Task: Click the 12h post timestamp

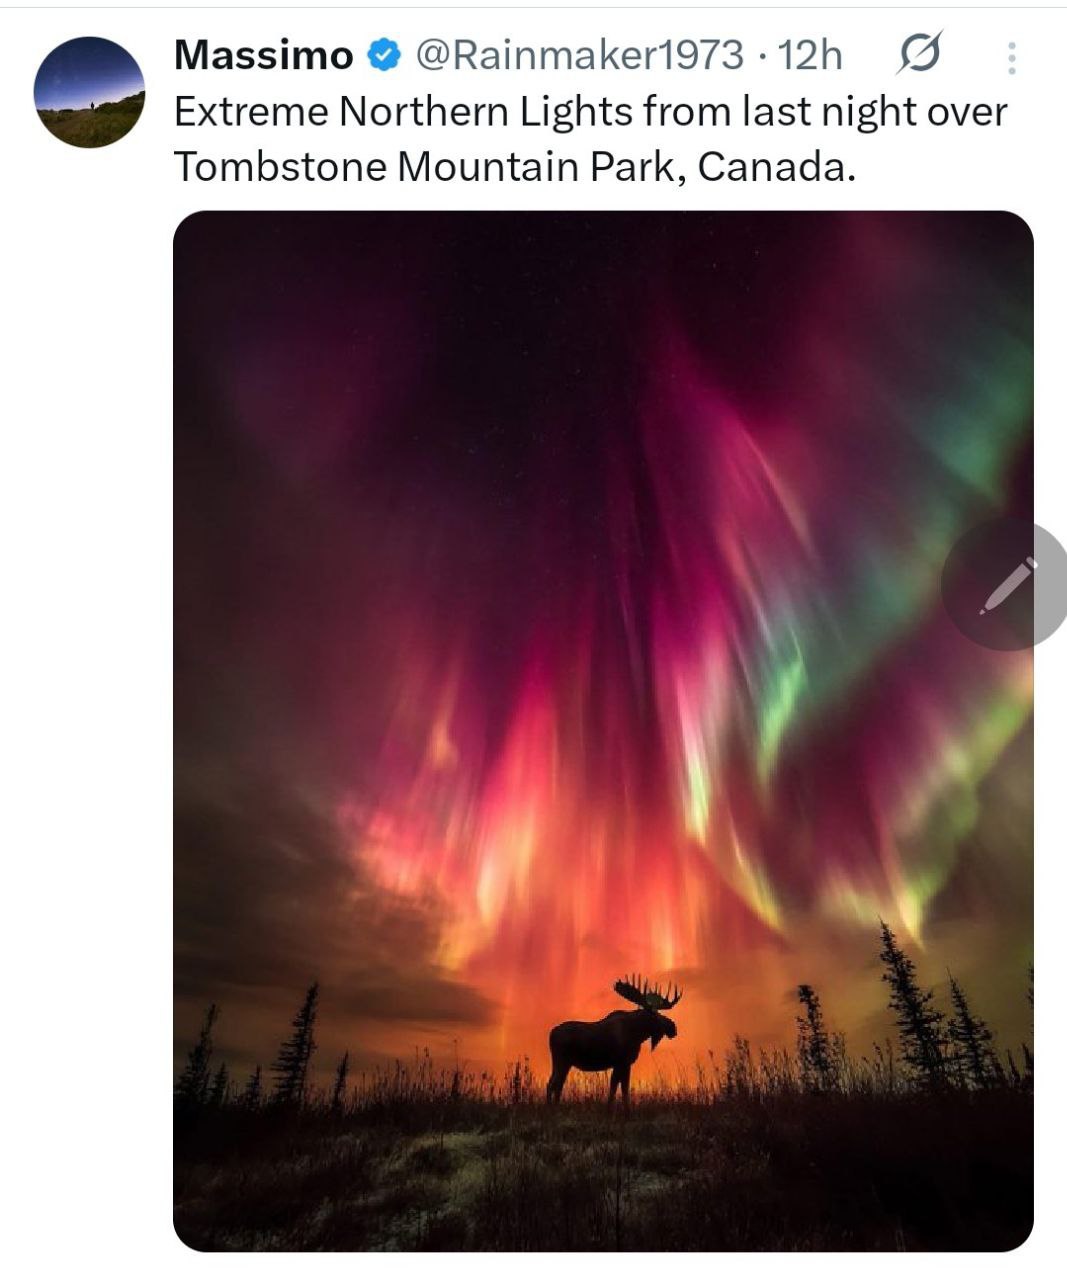Action: coord(810,56)
